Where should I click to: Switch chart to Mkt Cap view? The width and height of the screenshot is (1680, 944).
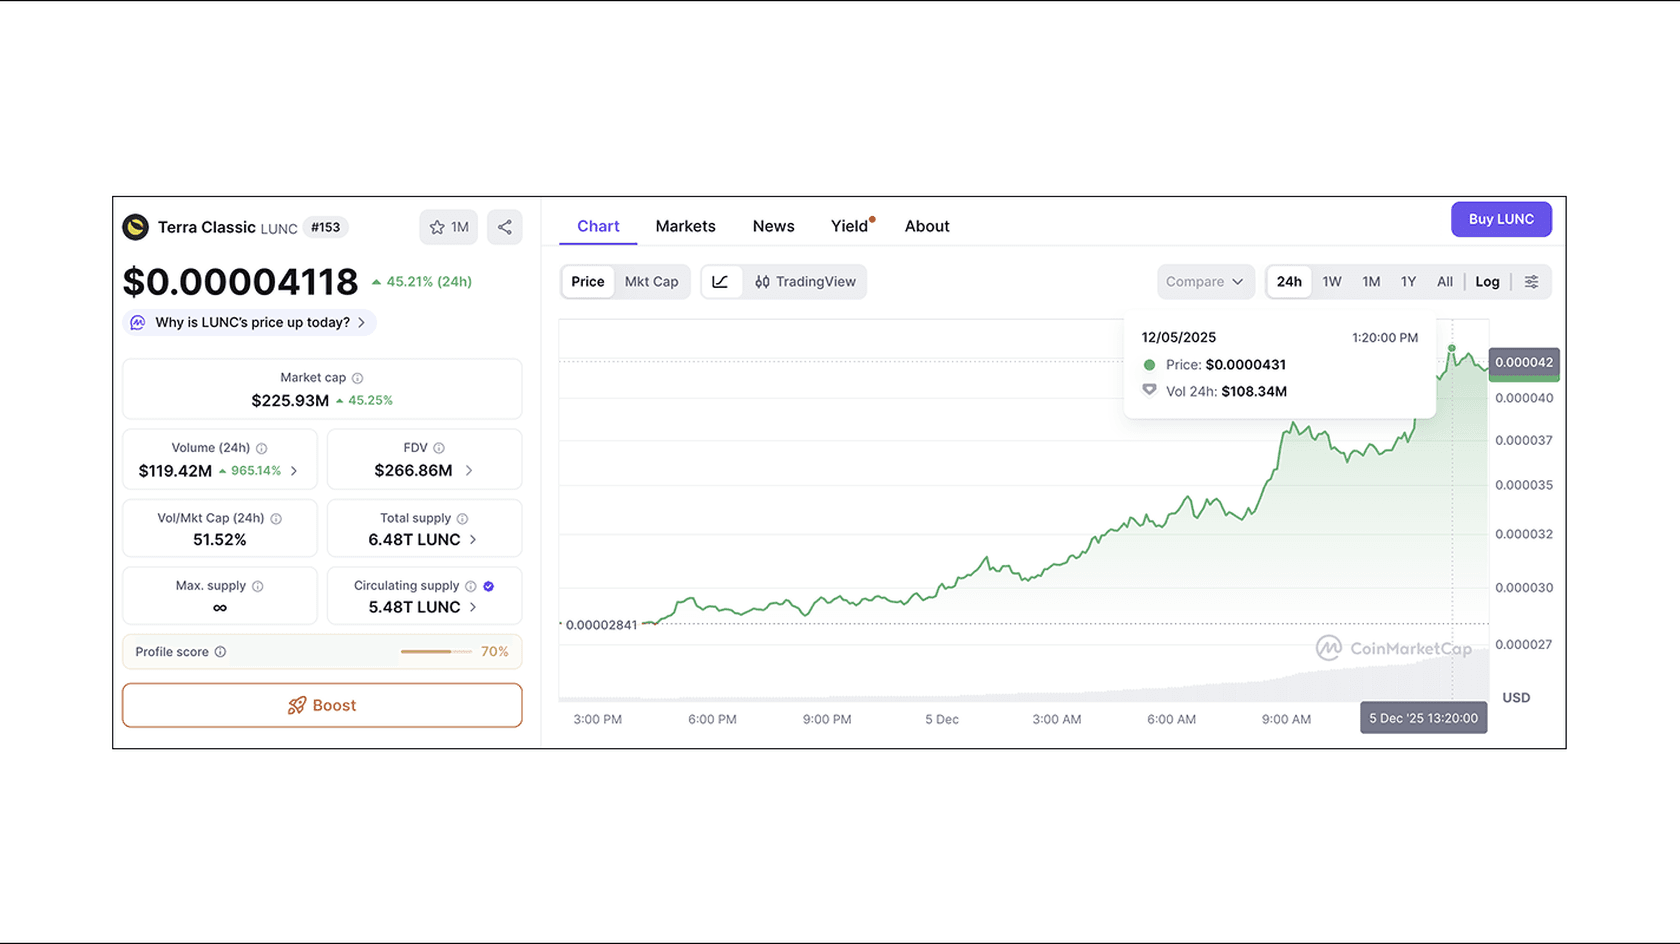pyautogui.click(x=652, y=281)
